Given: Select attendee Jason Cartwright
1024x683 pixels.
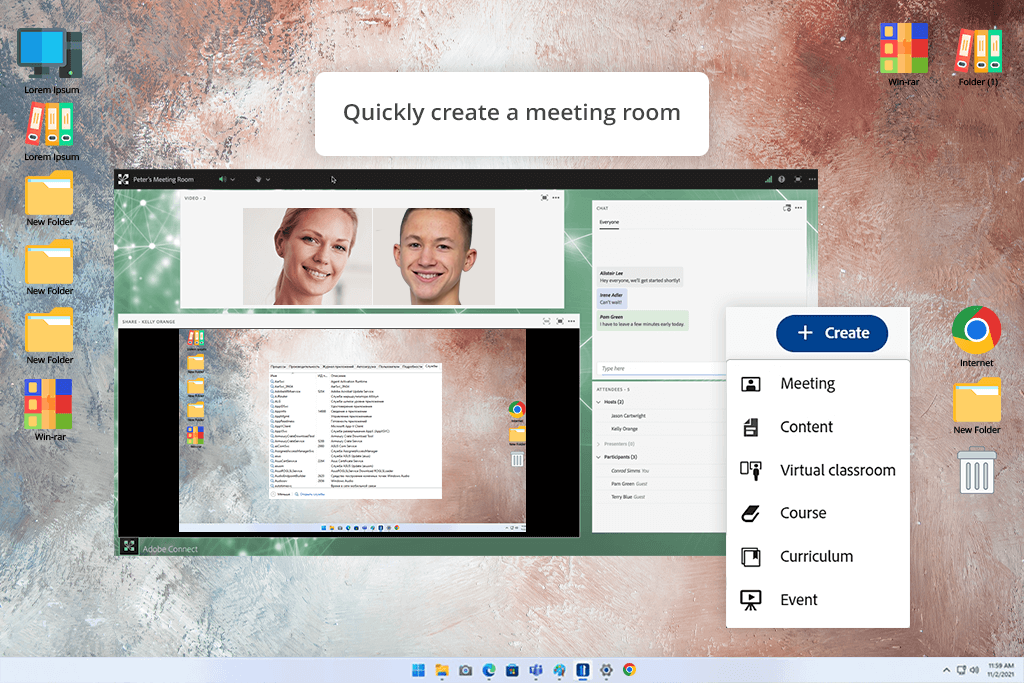Looking at the screenshot, I should [628, 415].
